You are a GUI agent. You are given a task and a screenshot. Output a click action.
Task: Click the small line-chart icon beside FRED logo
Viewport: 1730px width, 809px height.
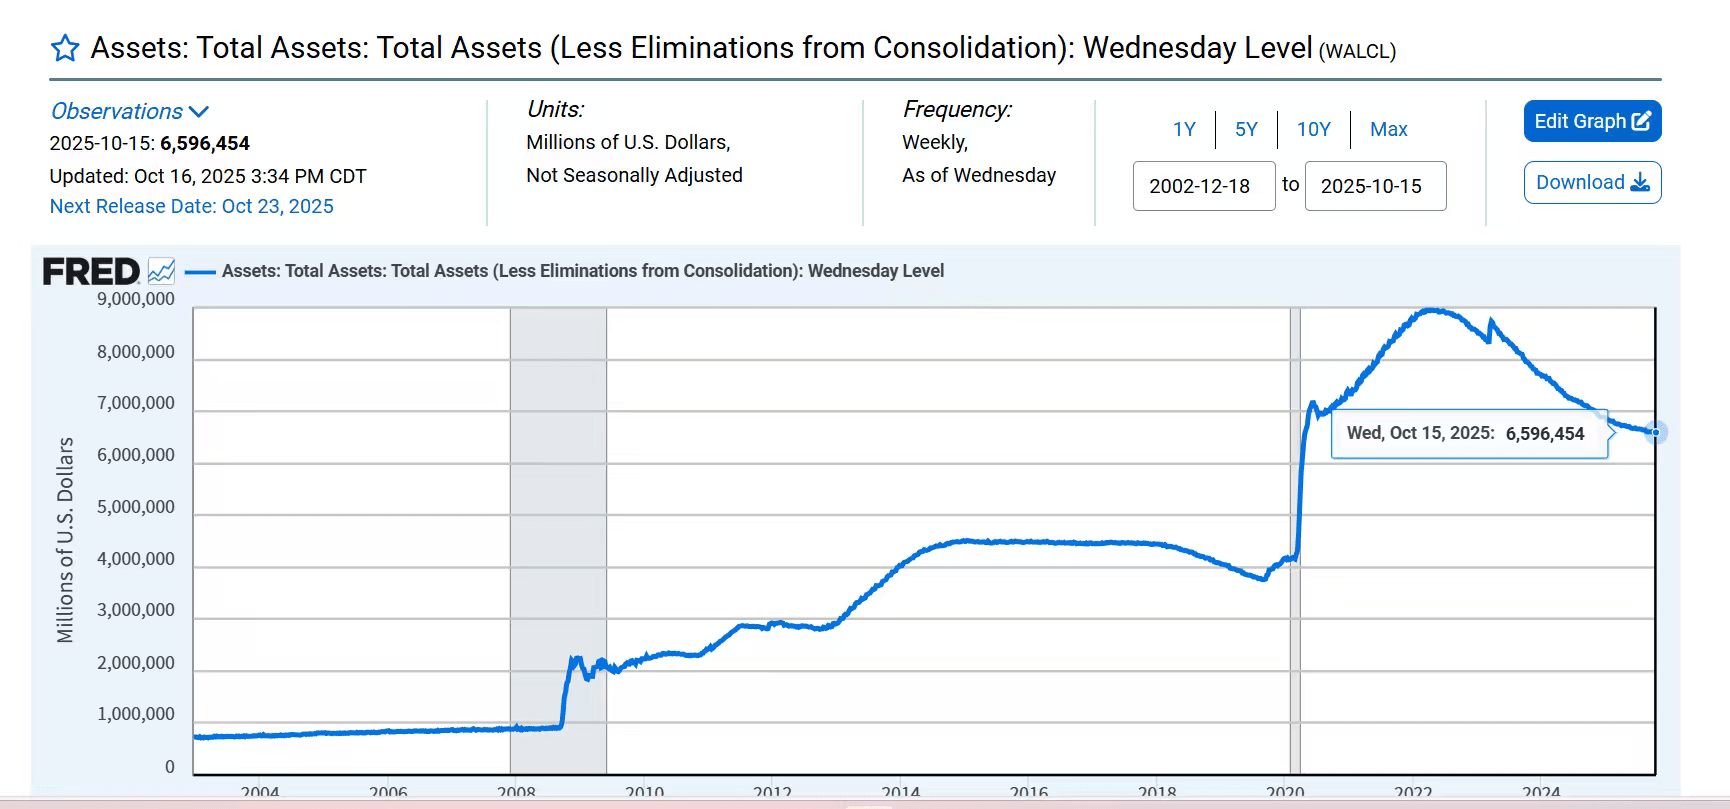(161, 271)
